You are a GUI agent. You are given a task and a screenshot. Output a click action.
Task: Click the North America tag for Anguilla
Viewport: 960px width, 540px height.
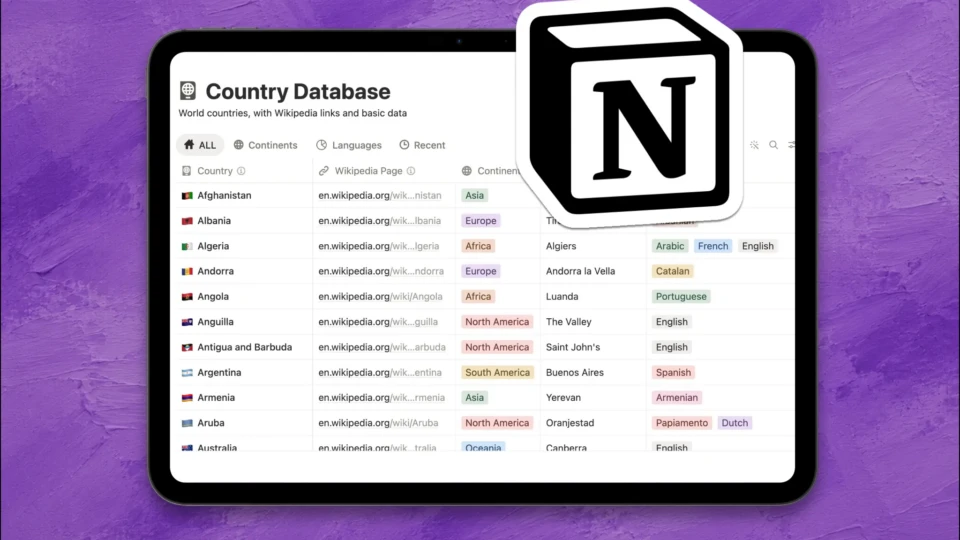coord(497,321)
